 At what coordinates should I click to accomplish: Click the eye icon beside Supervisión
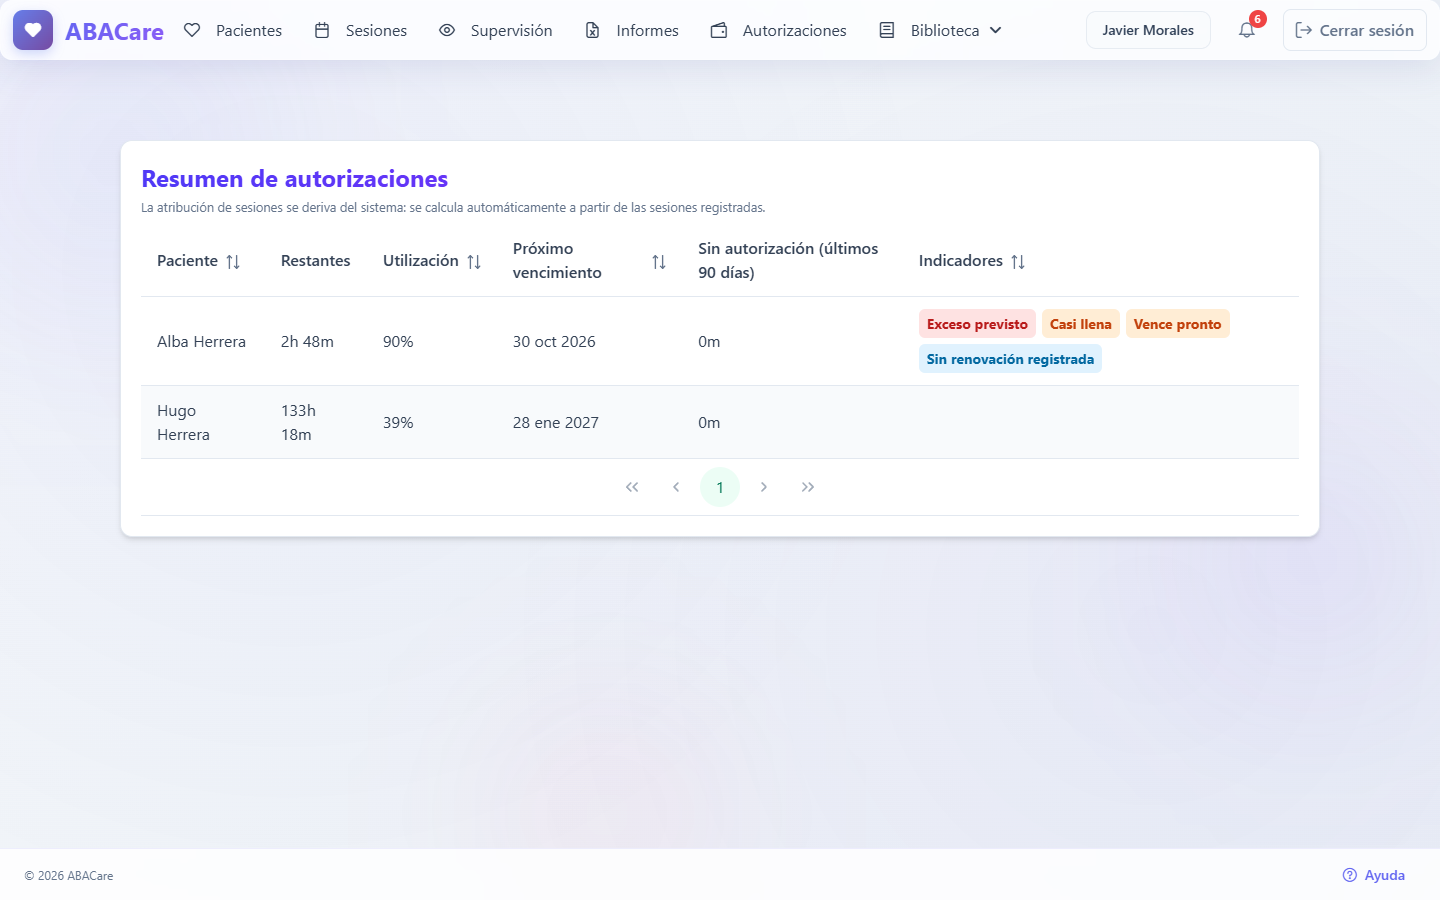click(x=447, y=30)
